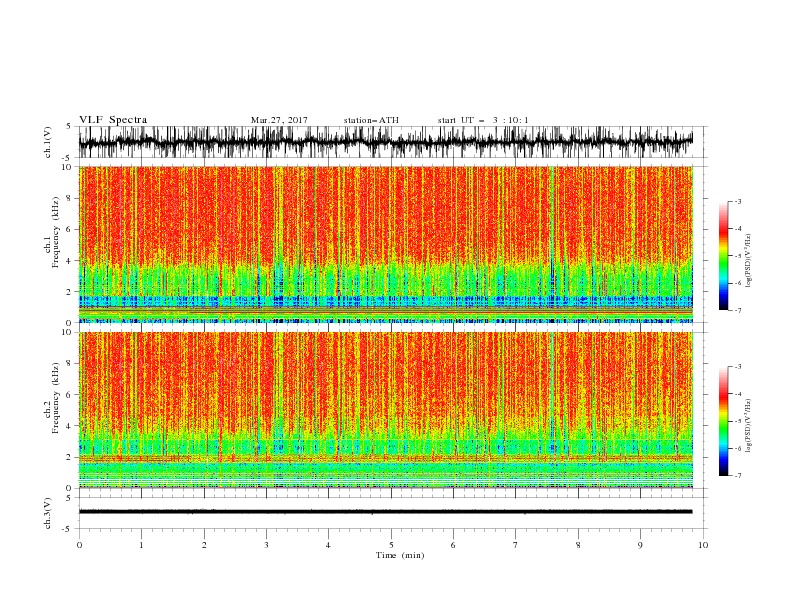Click the "ch.1(V)" waveform axis label
The image size is (792, 612).
tap(48, 142)
